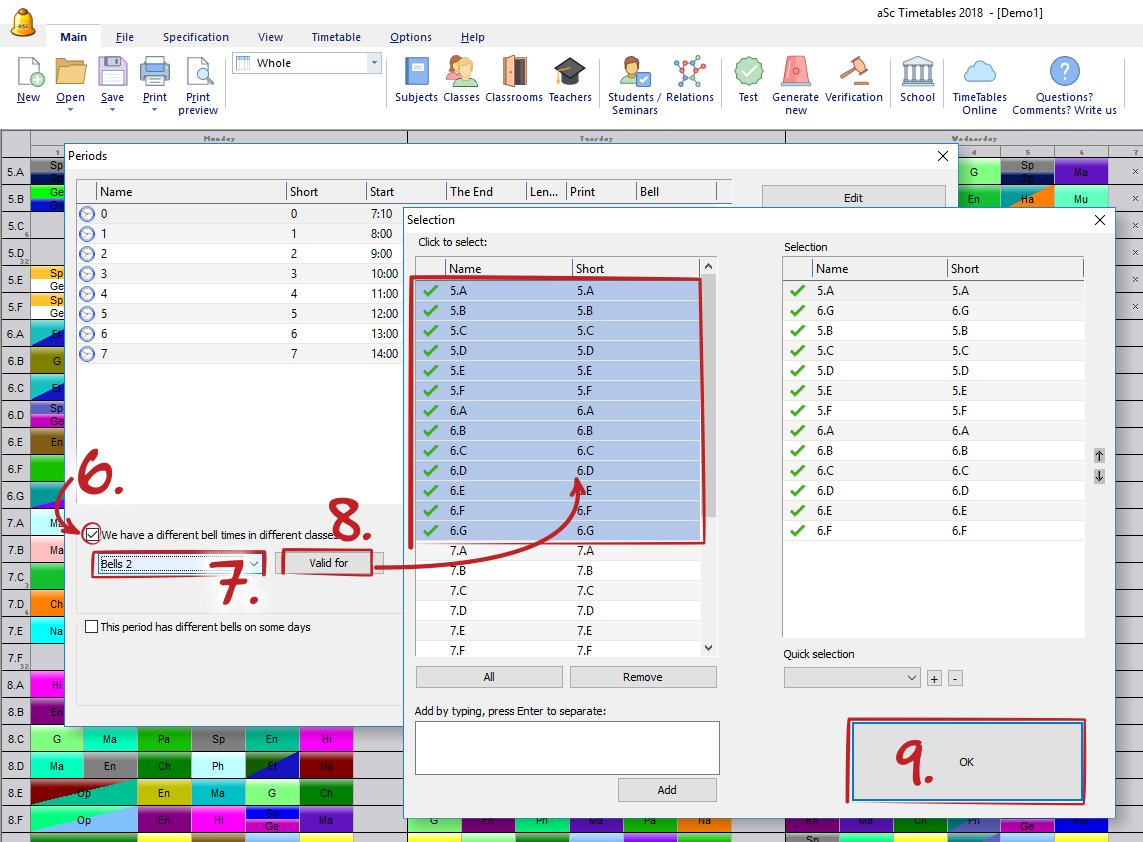Viewport: 1143px width, 842px height.
Task: Open the Verification gavel icon
Action: [x=853, y=73]
